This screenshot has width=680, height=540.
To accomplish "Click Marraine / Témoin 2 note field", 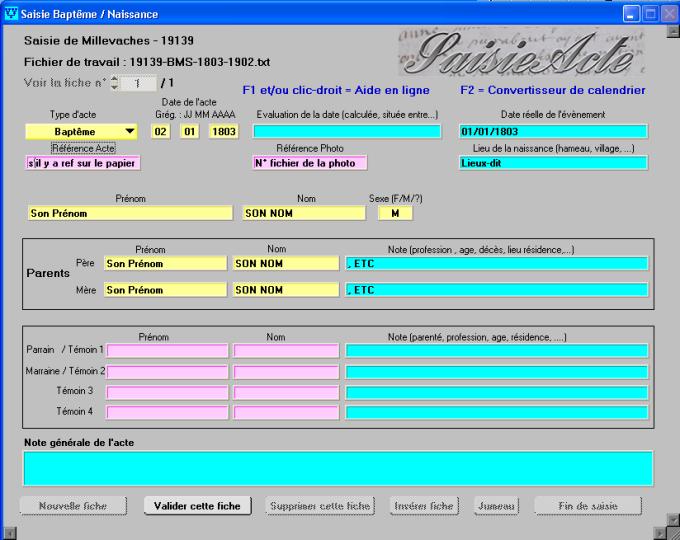I will click(497, 372).
